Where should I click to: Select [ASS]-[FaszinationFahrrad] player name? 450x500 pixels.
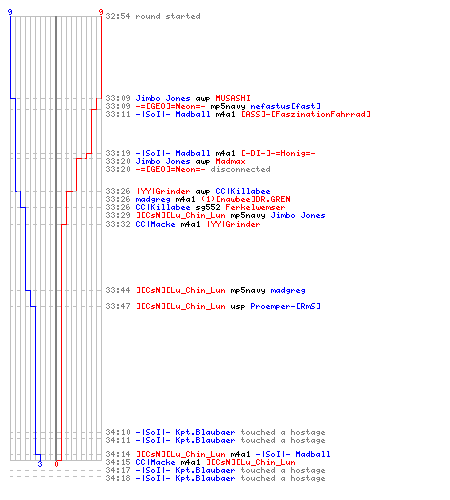(x=306, y=114)
